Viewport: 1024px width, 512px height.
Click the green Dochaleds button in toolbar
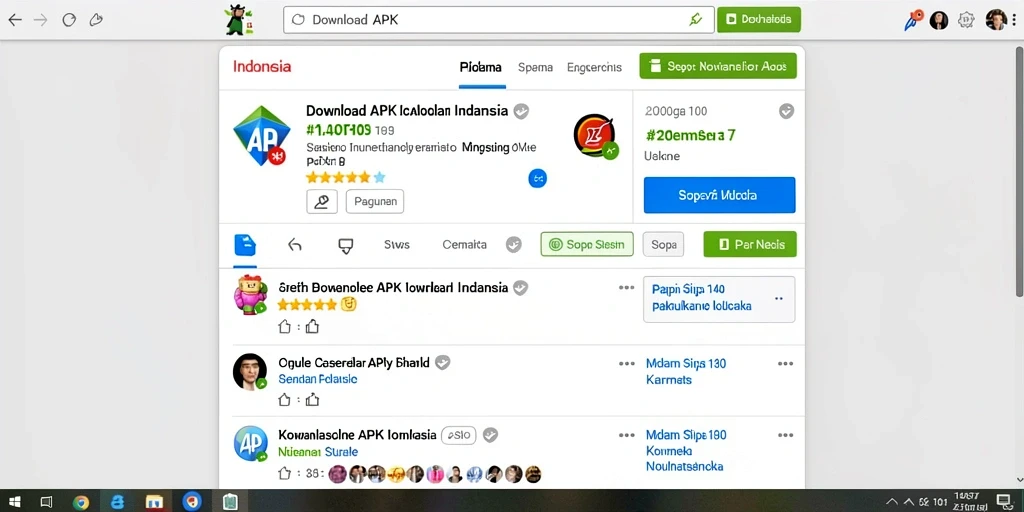[759, 20]
